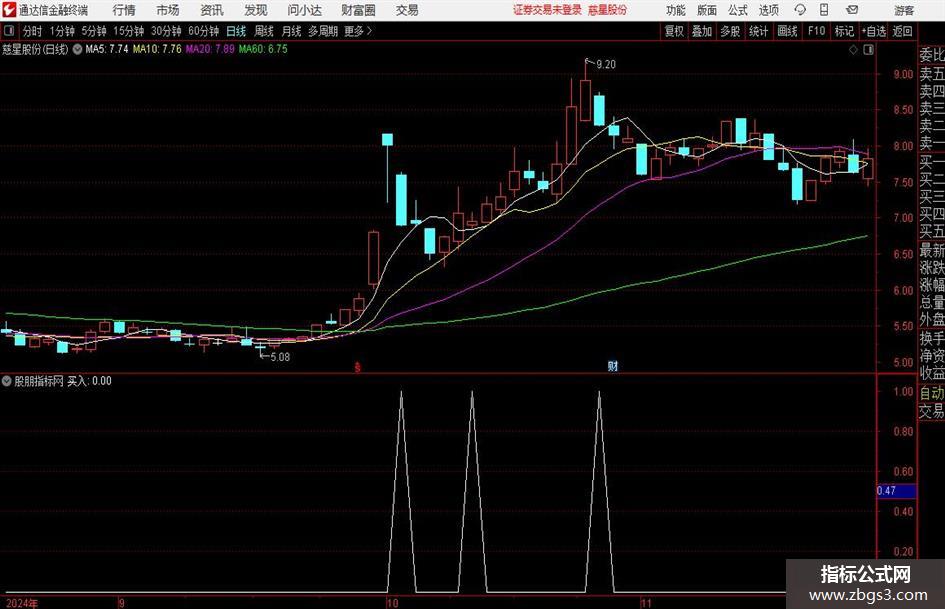Click the 5.08 low price label
The height and width of the screenshot is (609, 945).
coord(280,357)
